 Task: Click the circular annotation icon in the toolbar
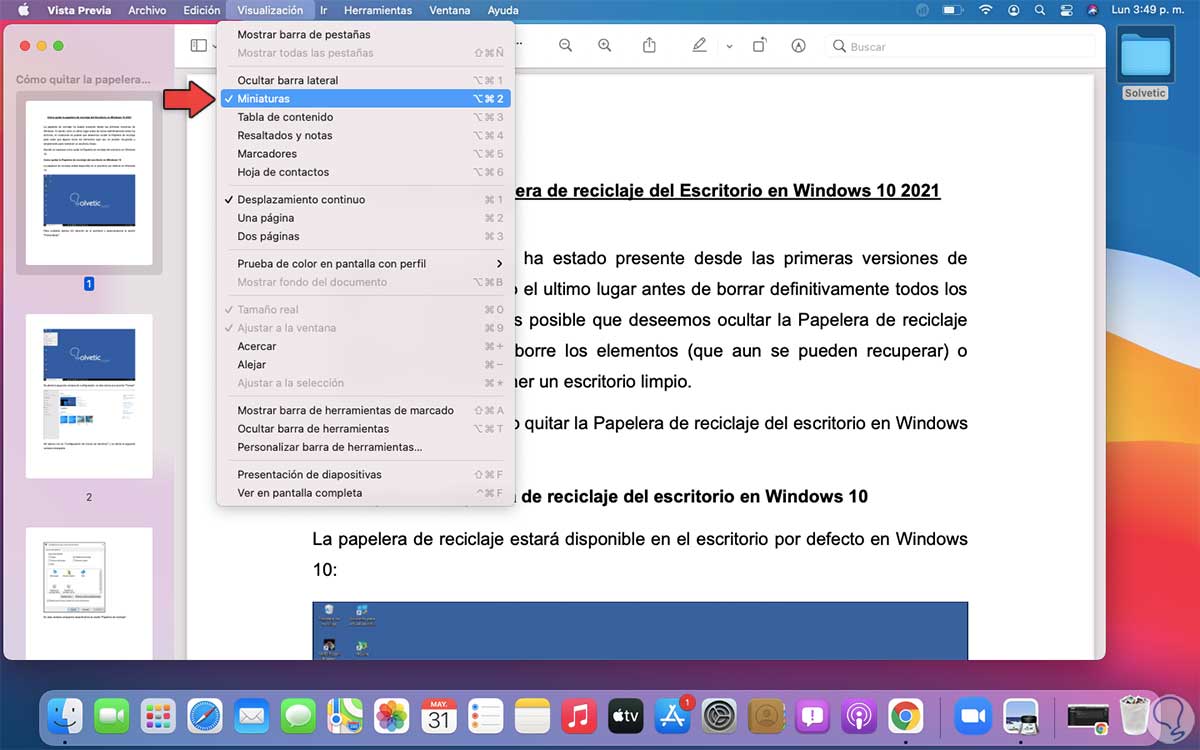point(799,45)
